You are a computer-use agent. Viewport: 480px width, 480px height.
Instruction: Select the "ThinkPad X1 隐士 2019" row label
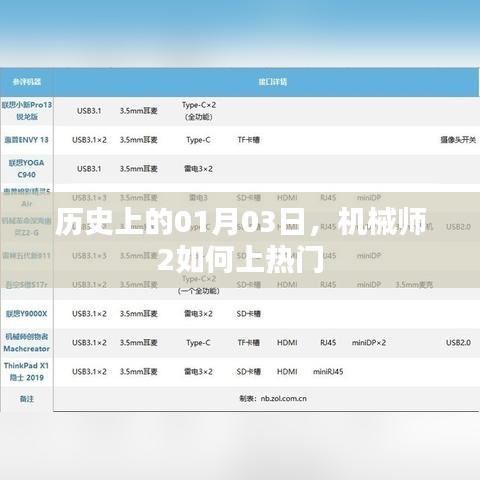pos(27,372)
